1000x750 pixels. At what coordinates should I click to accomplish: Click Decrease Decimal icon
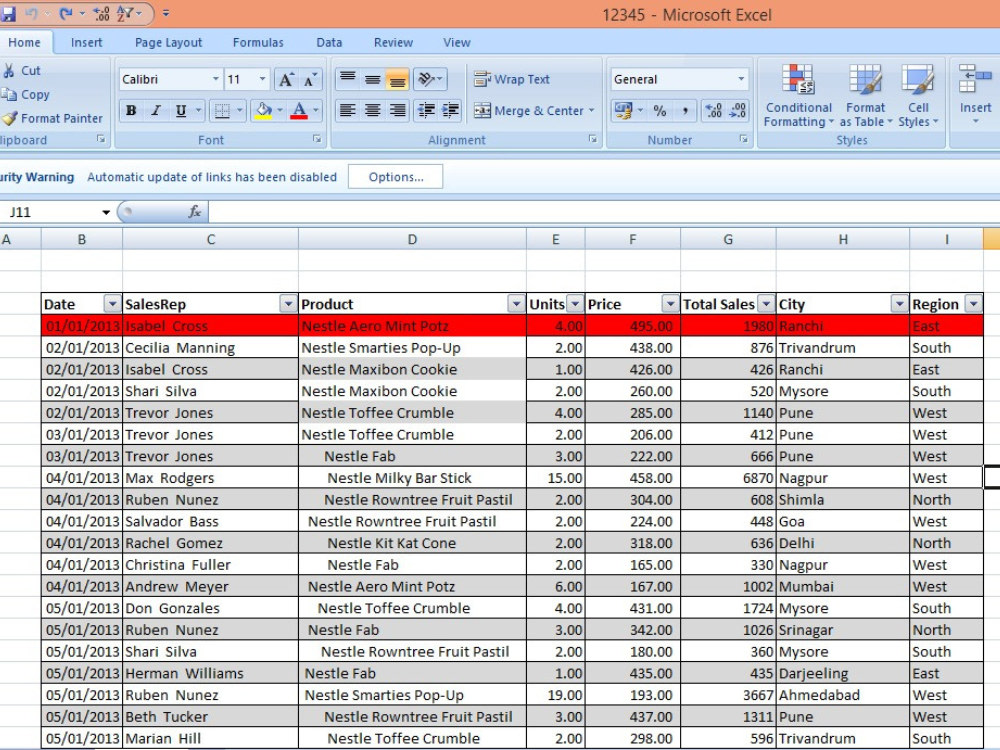[x=737, y=110]
